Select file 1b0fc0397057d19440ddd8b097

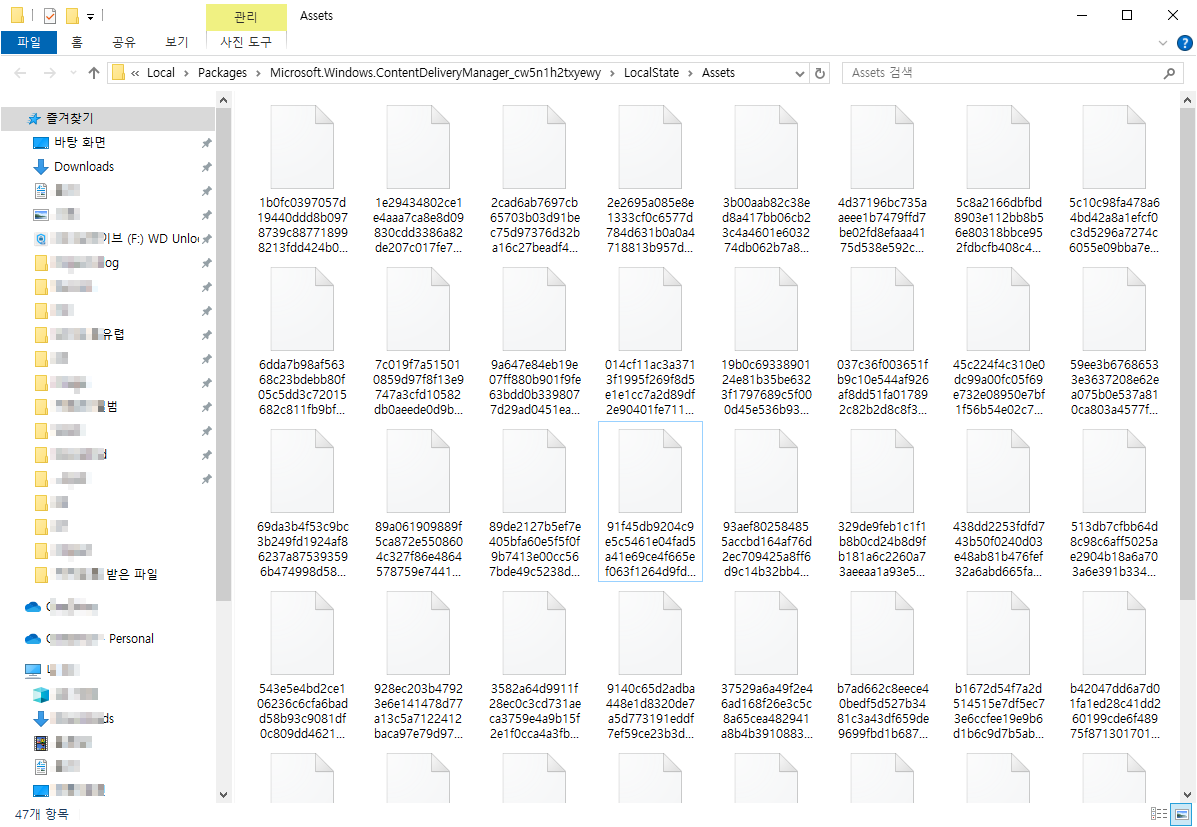(302, 179)
